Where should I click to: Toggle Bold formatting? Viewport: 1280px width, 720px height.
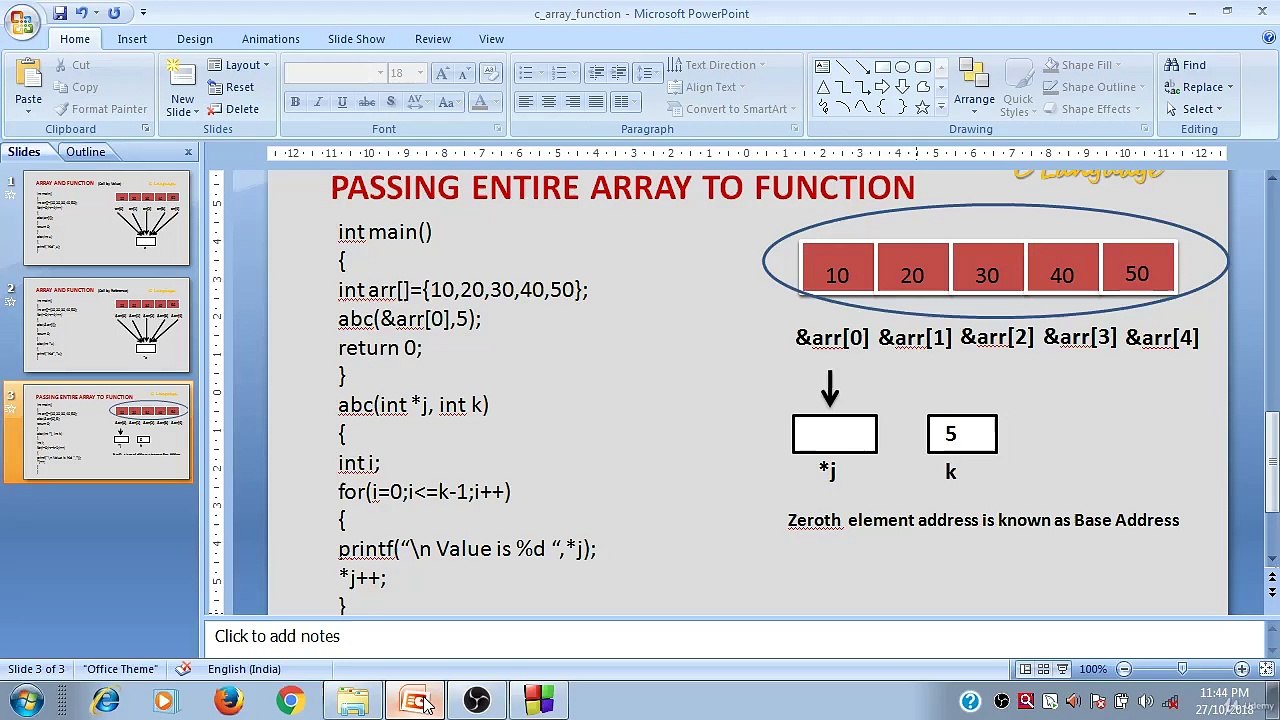tap(295, 102)
